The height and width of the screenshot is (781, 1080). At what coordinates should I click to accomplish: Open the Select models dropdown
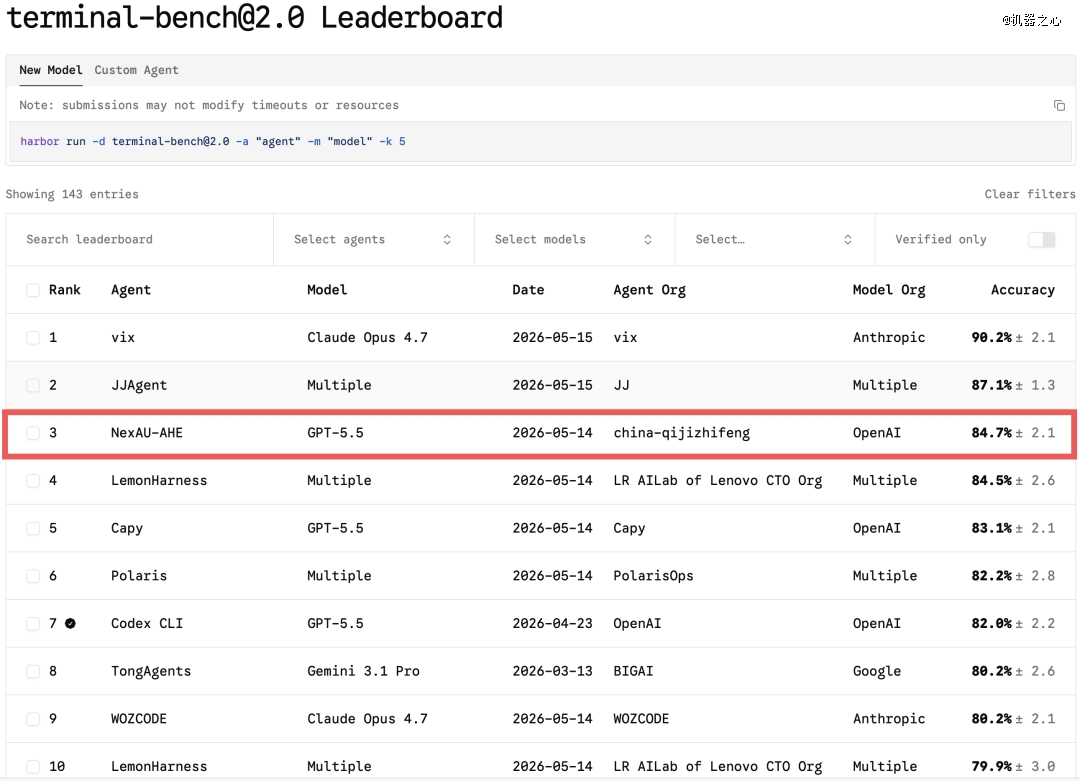click(574, 240)
